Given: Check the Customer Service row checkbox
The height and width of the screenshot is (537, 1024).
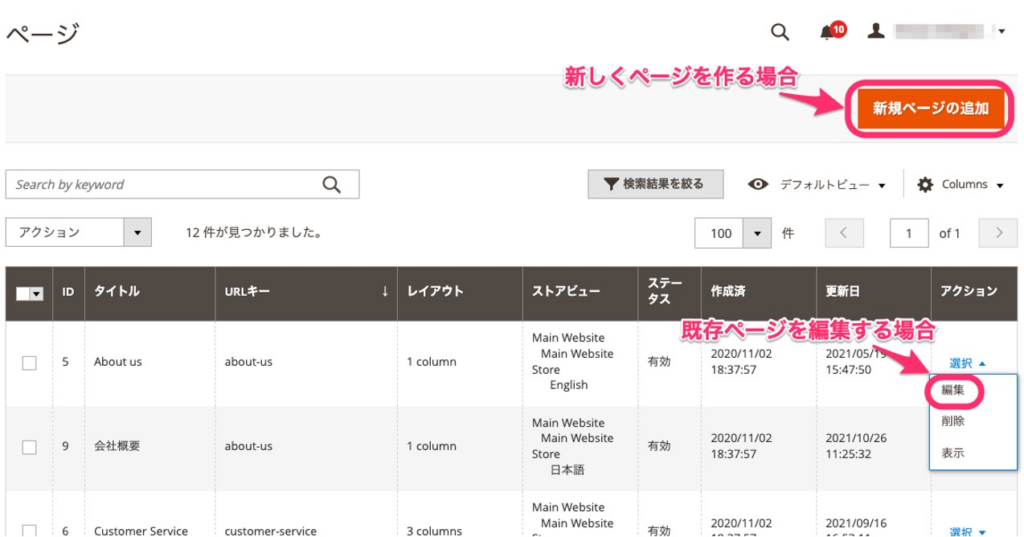Looking at the screenshot, I should (29, 530).
